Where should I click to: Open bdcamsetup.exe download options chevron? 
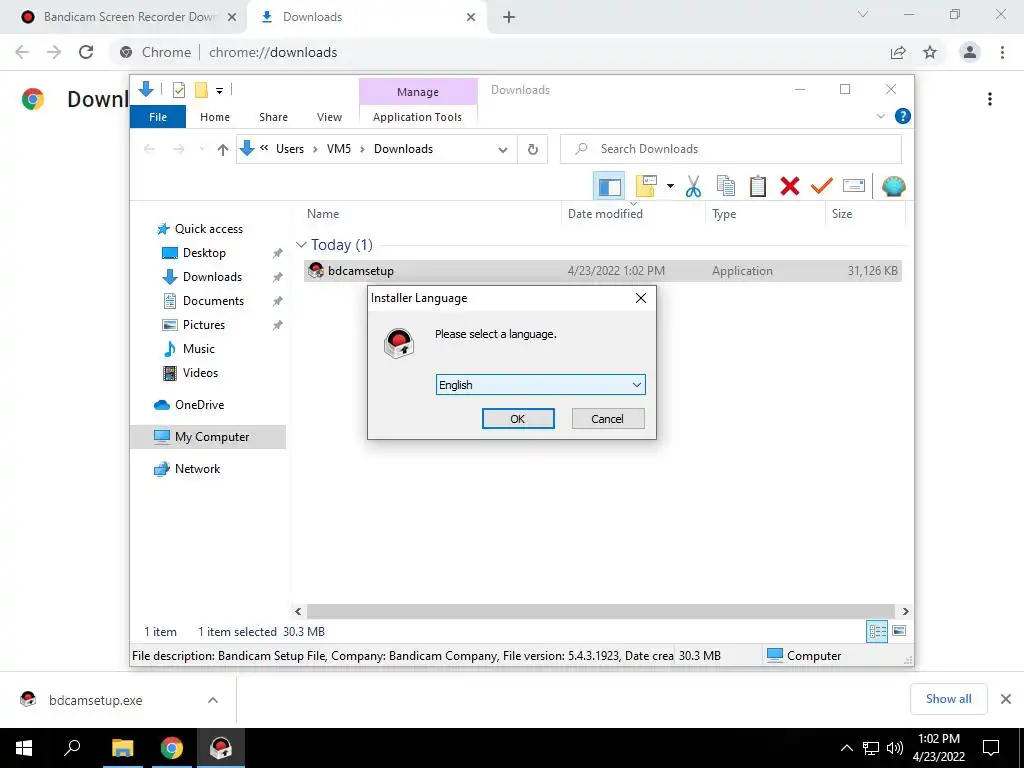coord(213,700)
